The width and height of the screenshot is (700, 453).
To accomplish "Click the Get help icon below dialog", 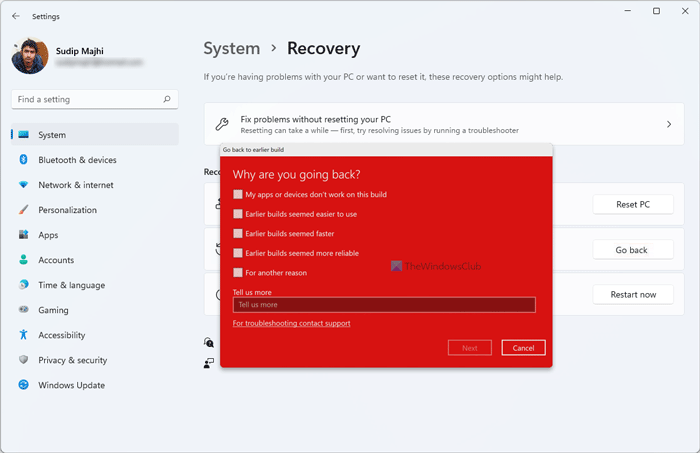I will (208, 342).
